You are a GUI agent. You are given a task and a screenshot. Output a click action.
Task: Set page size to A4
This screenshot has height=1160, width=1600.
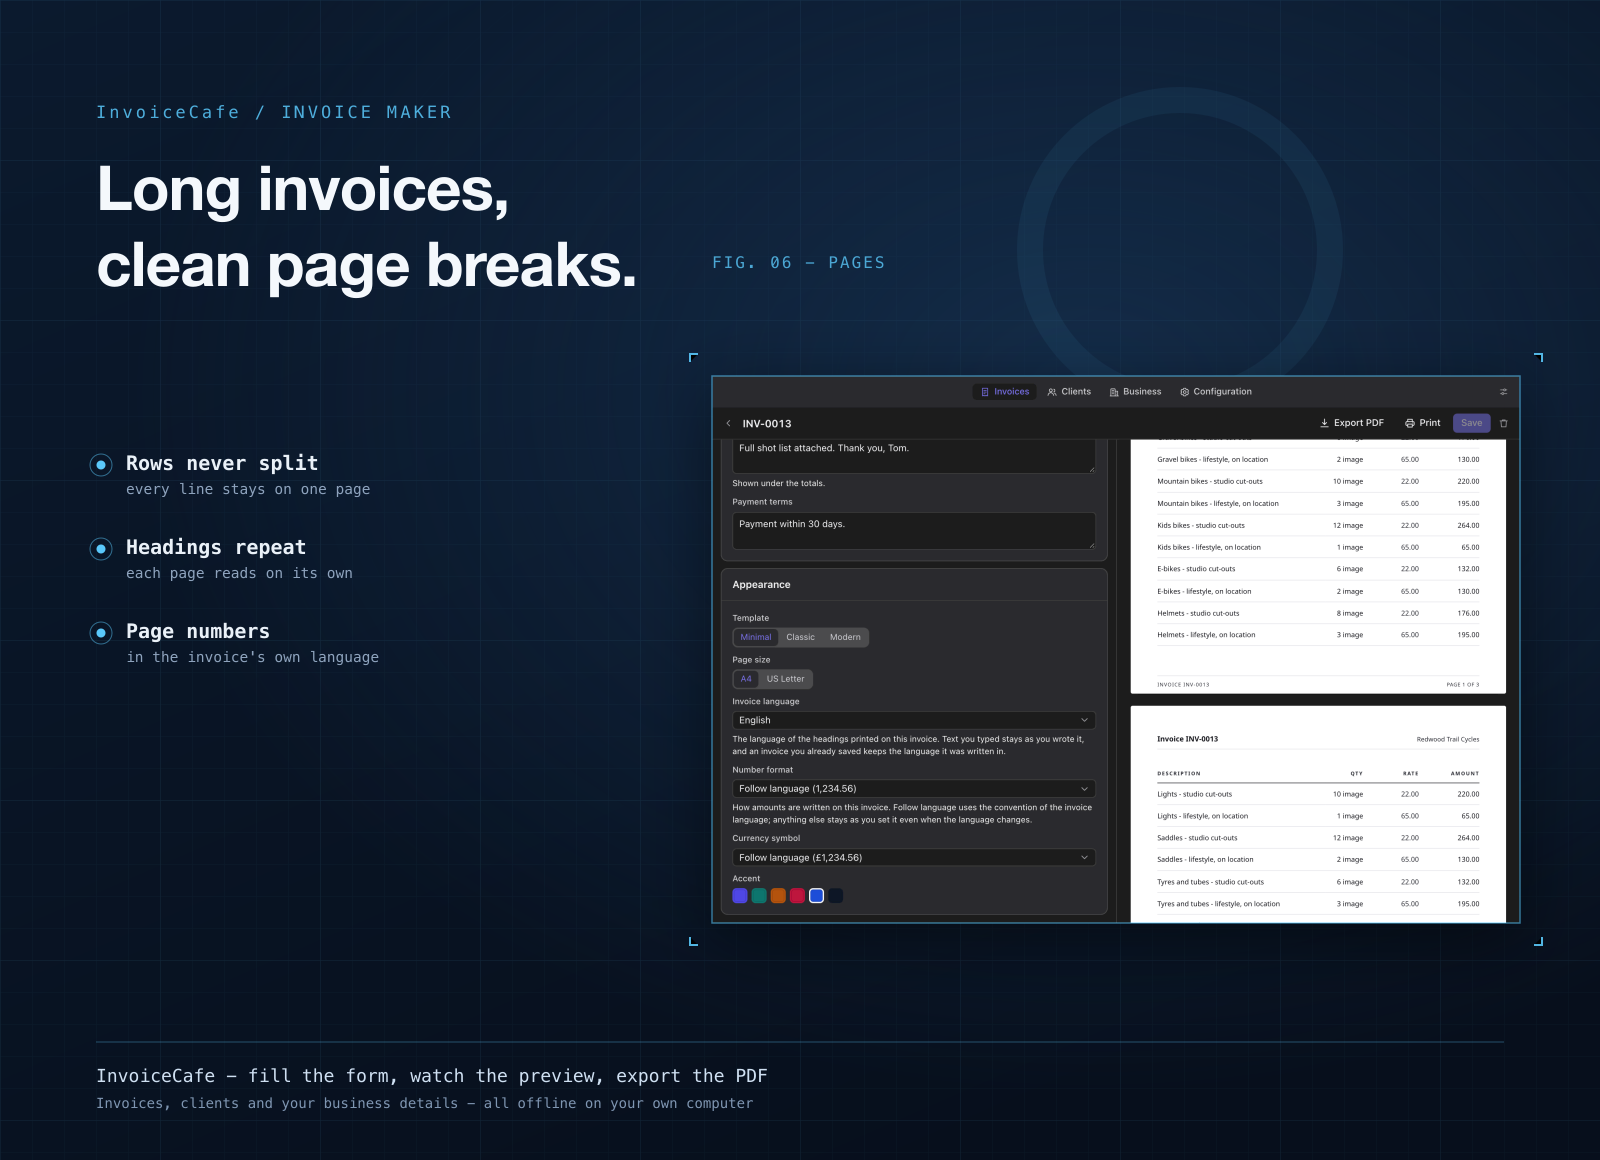tap(746, 679)
